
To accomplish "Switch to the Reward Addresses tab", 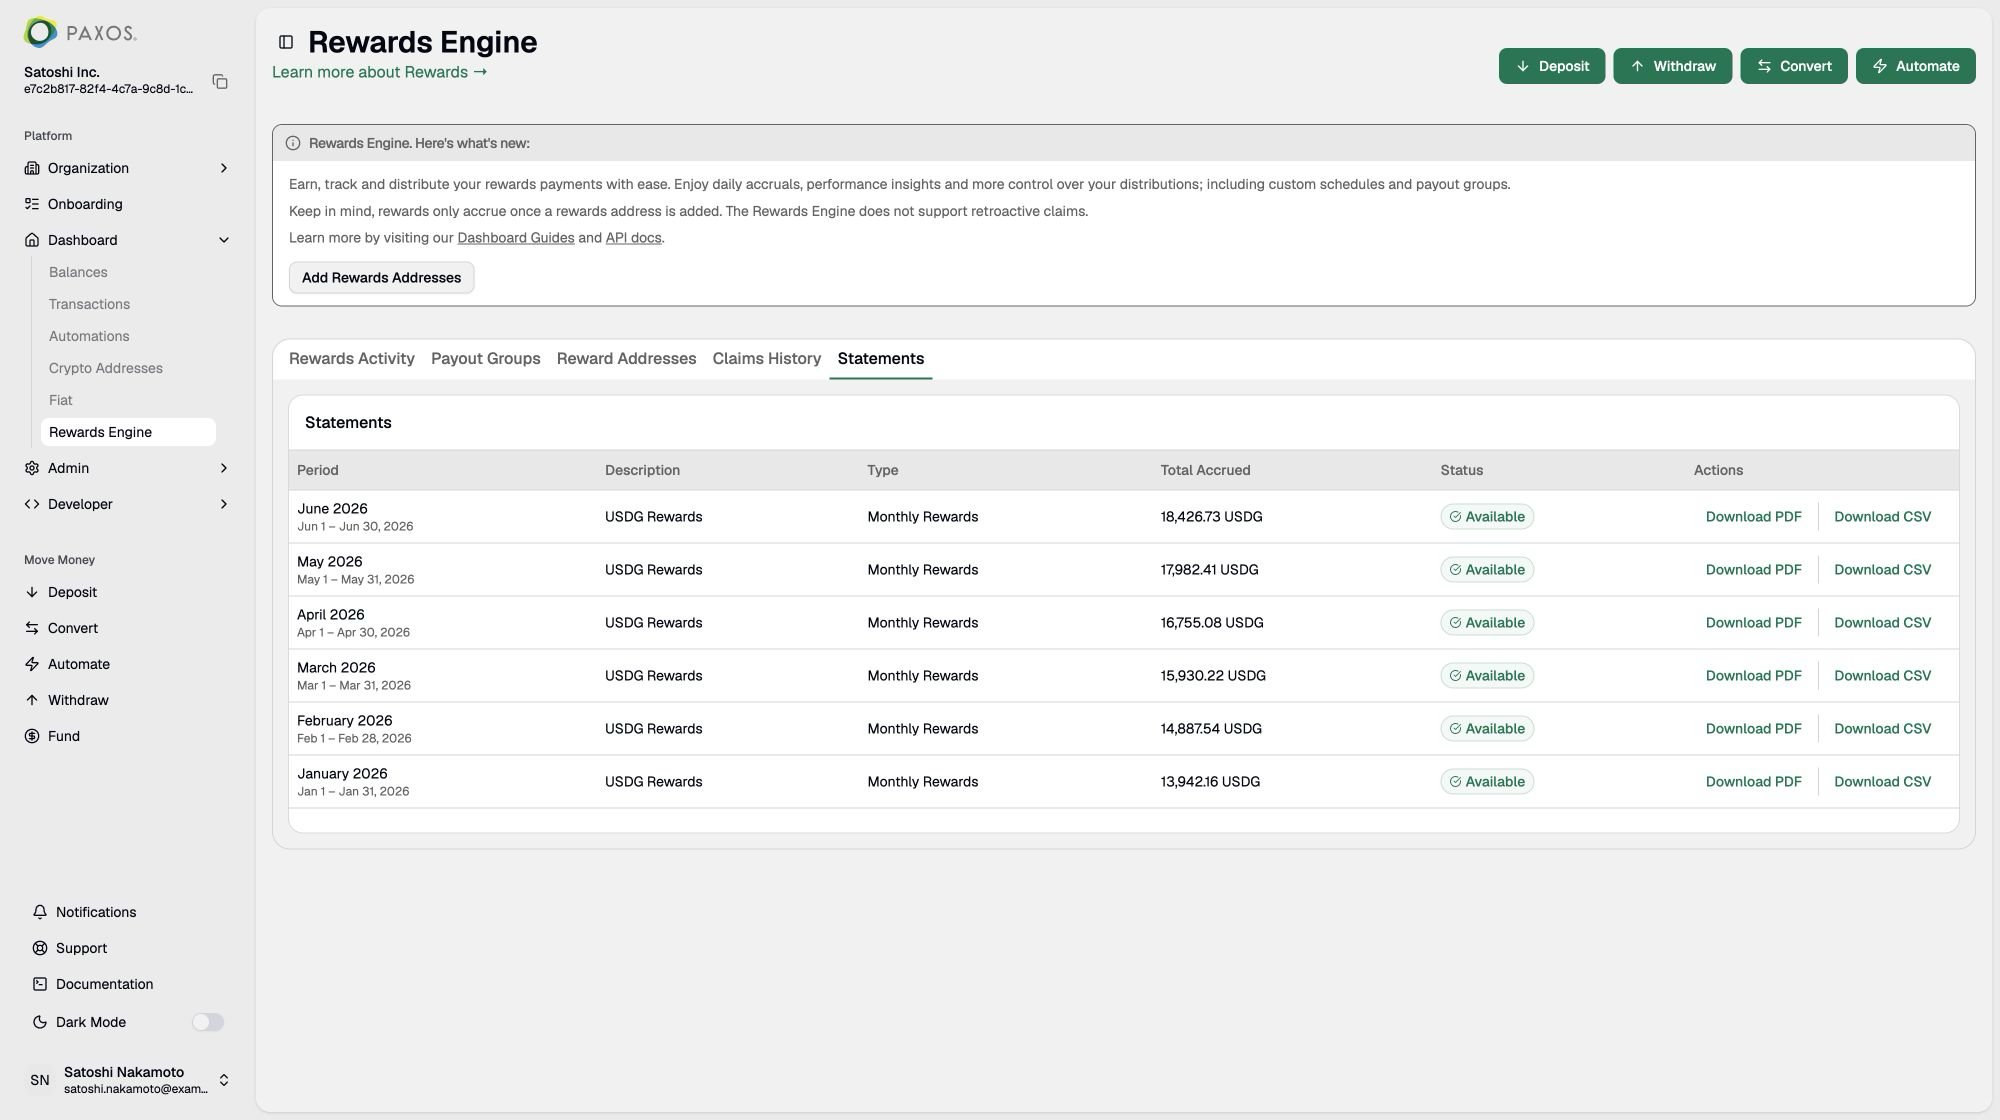I will (x=626, y=359).
